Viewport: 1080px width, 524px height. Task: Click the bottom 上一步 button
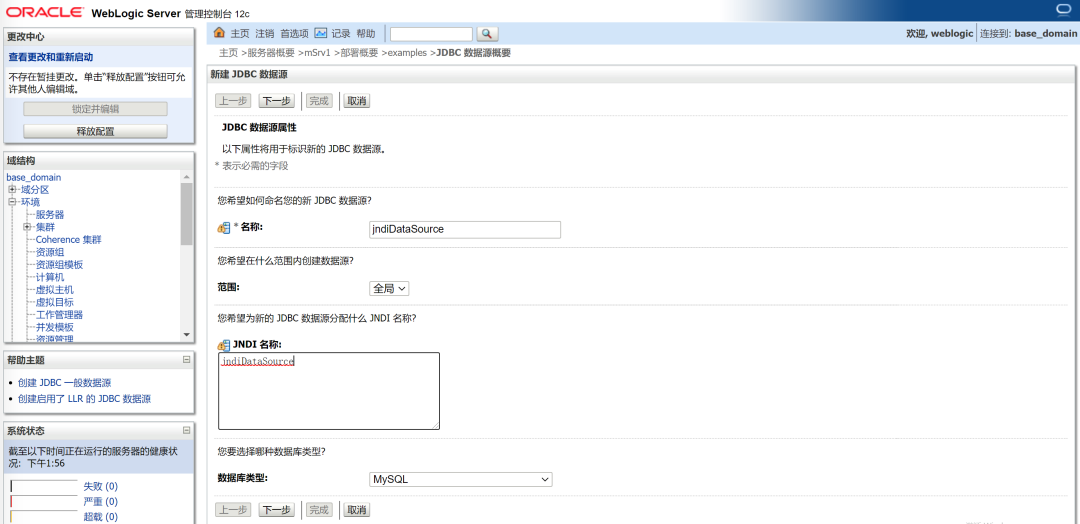pyautogui.click(x=233, y=510)
